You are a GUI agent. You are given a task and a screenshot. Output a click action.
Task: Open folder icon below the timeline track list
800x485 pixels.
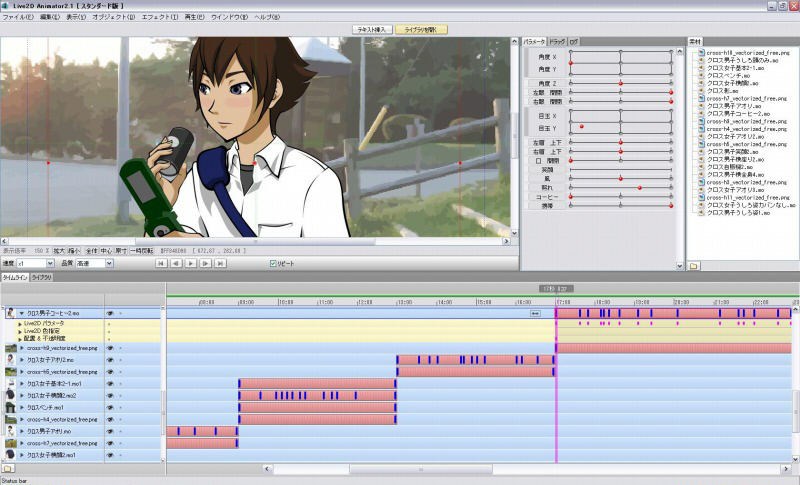[8, 468]
